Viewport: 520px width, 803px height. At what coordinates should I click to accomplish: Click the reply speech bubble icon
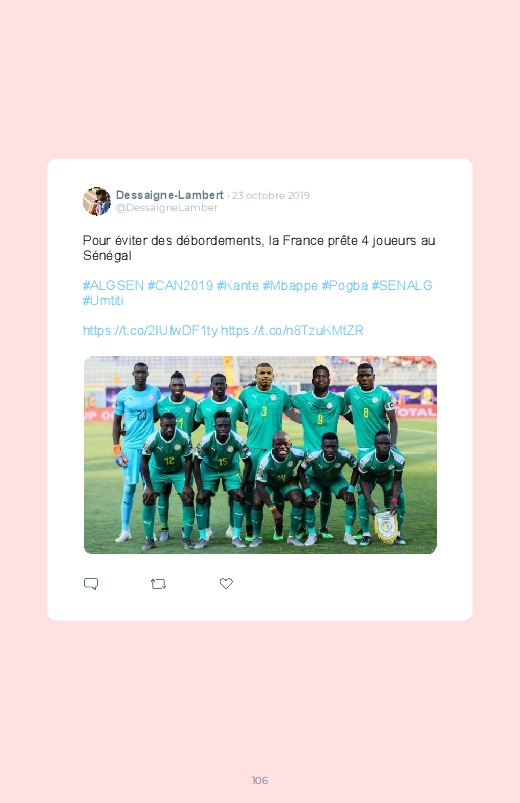91,584
